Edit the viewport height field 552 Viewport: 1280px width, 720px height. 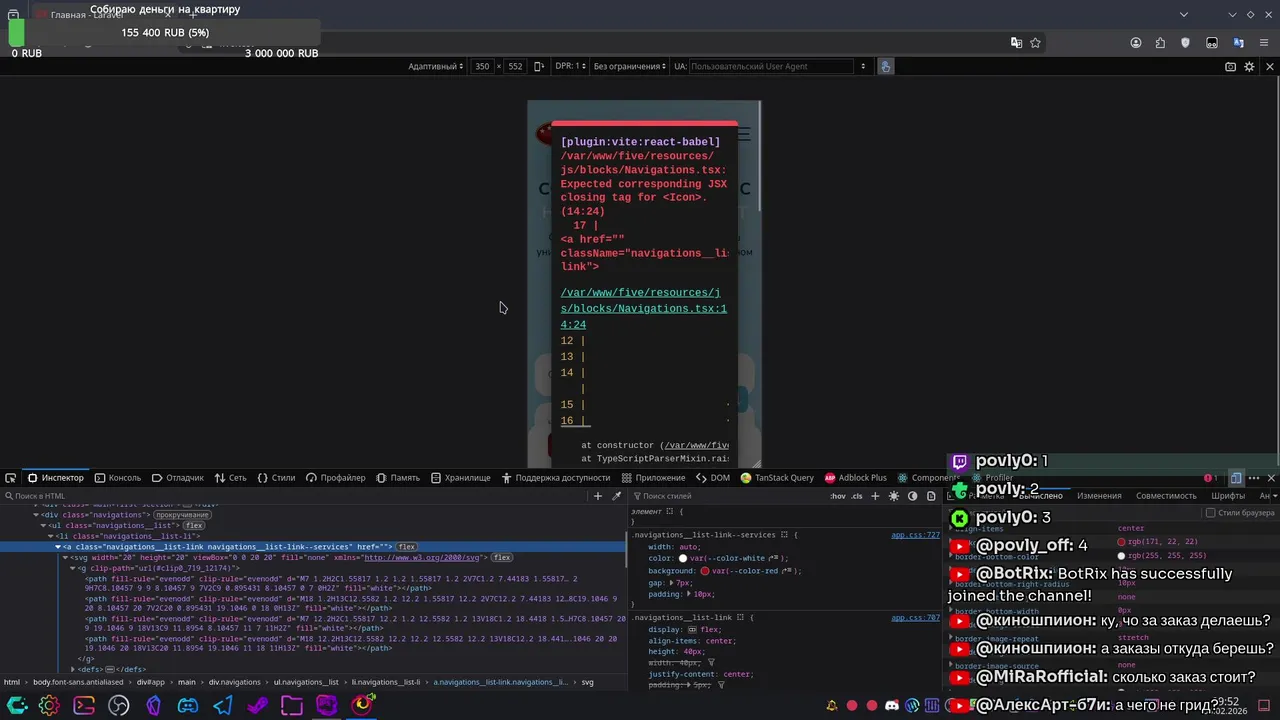pos(515,66)
